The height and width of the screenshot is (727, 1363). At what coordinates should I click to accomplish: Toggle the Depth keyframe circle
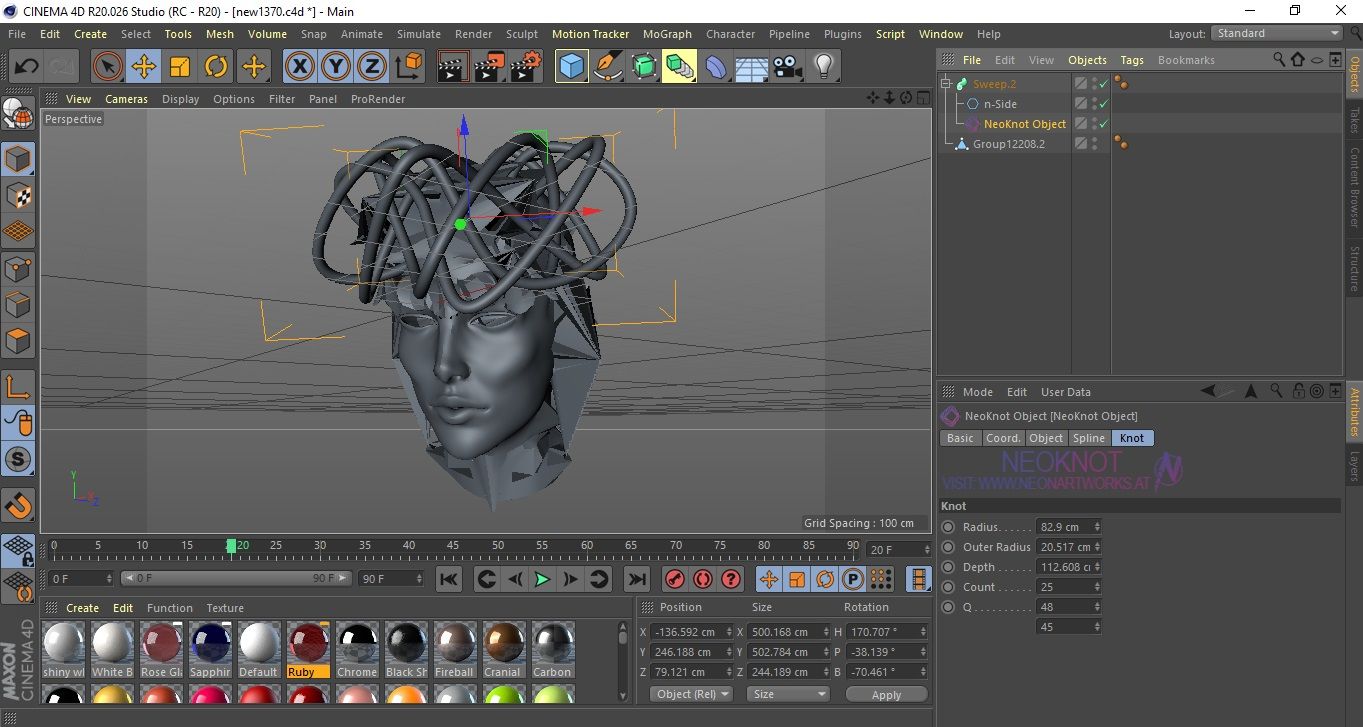948,567
